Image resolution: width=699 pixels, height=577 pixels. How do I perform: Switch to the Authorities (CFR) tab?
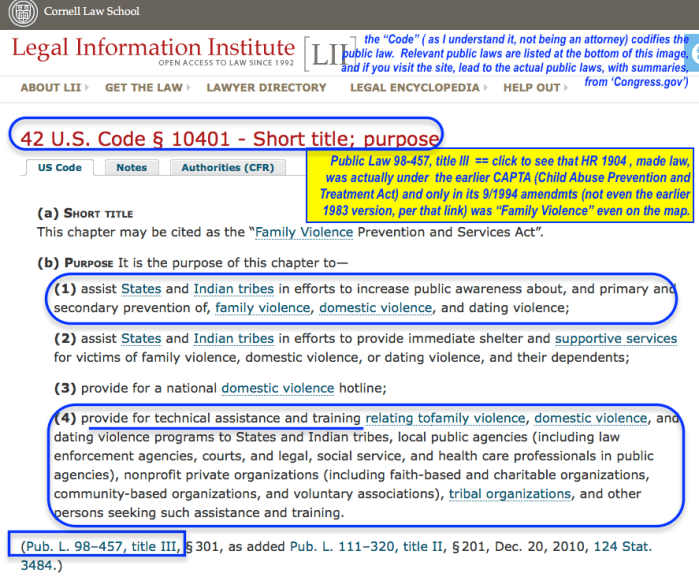pos(227,168)
